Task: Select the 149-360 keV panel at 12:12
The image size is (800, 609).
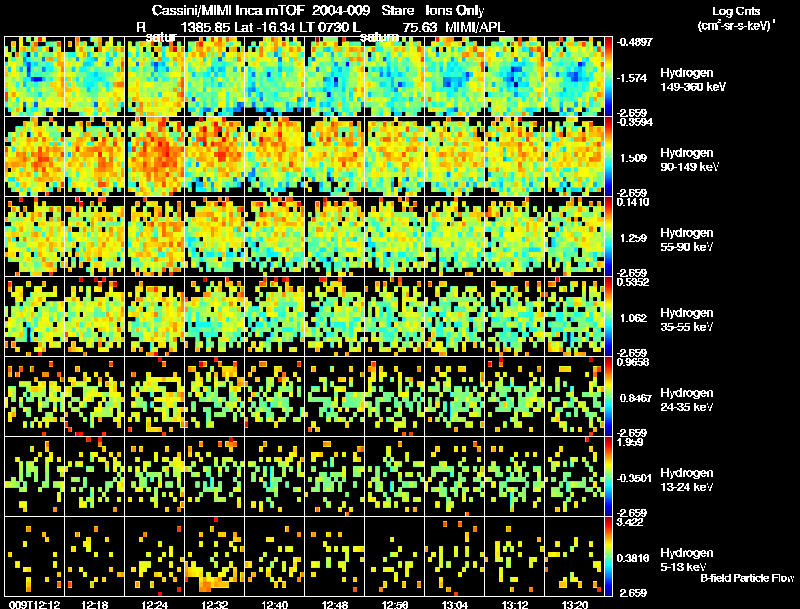Action: tap(35, 77)
